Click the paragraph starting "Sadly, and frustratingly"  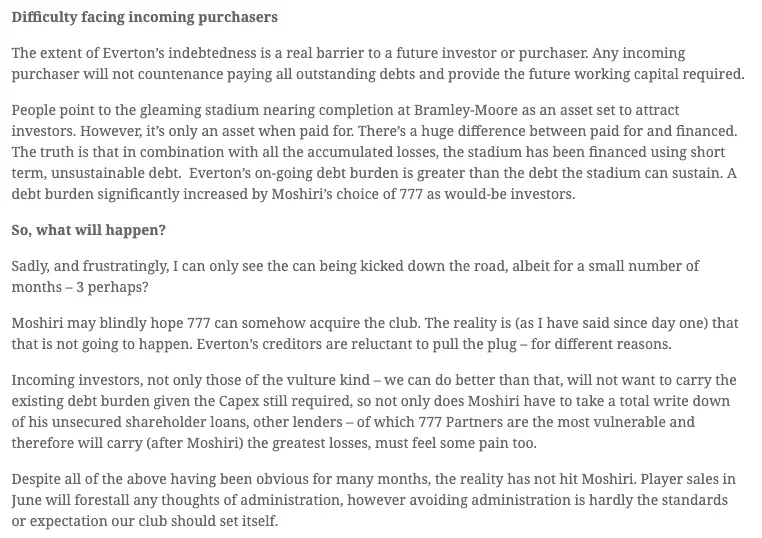(356, 275)
